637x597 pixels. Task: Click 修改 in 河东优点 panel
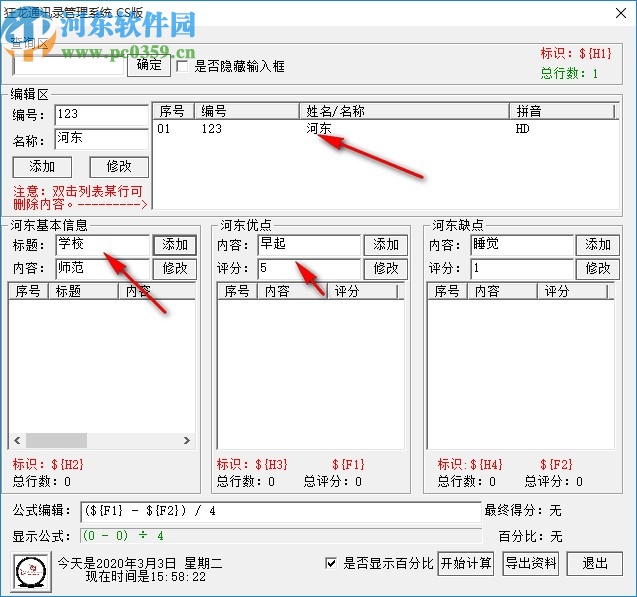[386, 268]
